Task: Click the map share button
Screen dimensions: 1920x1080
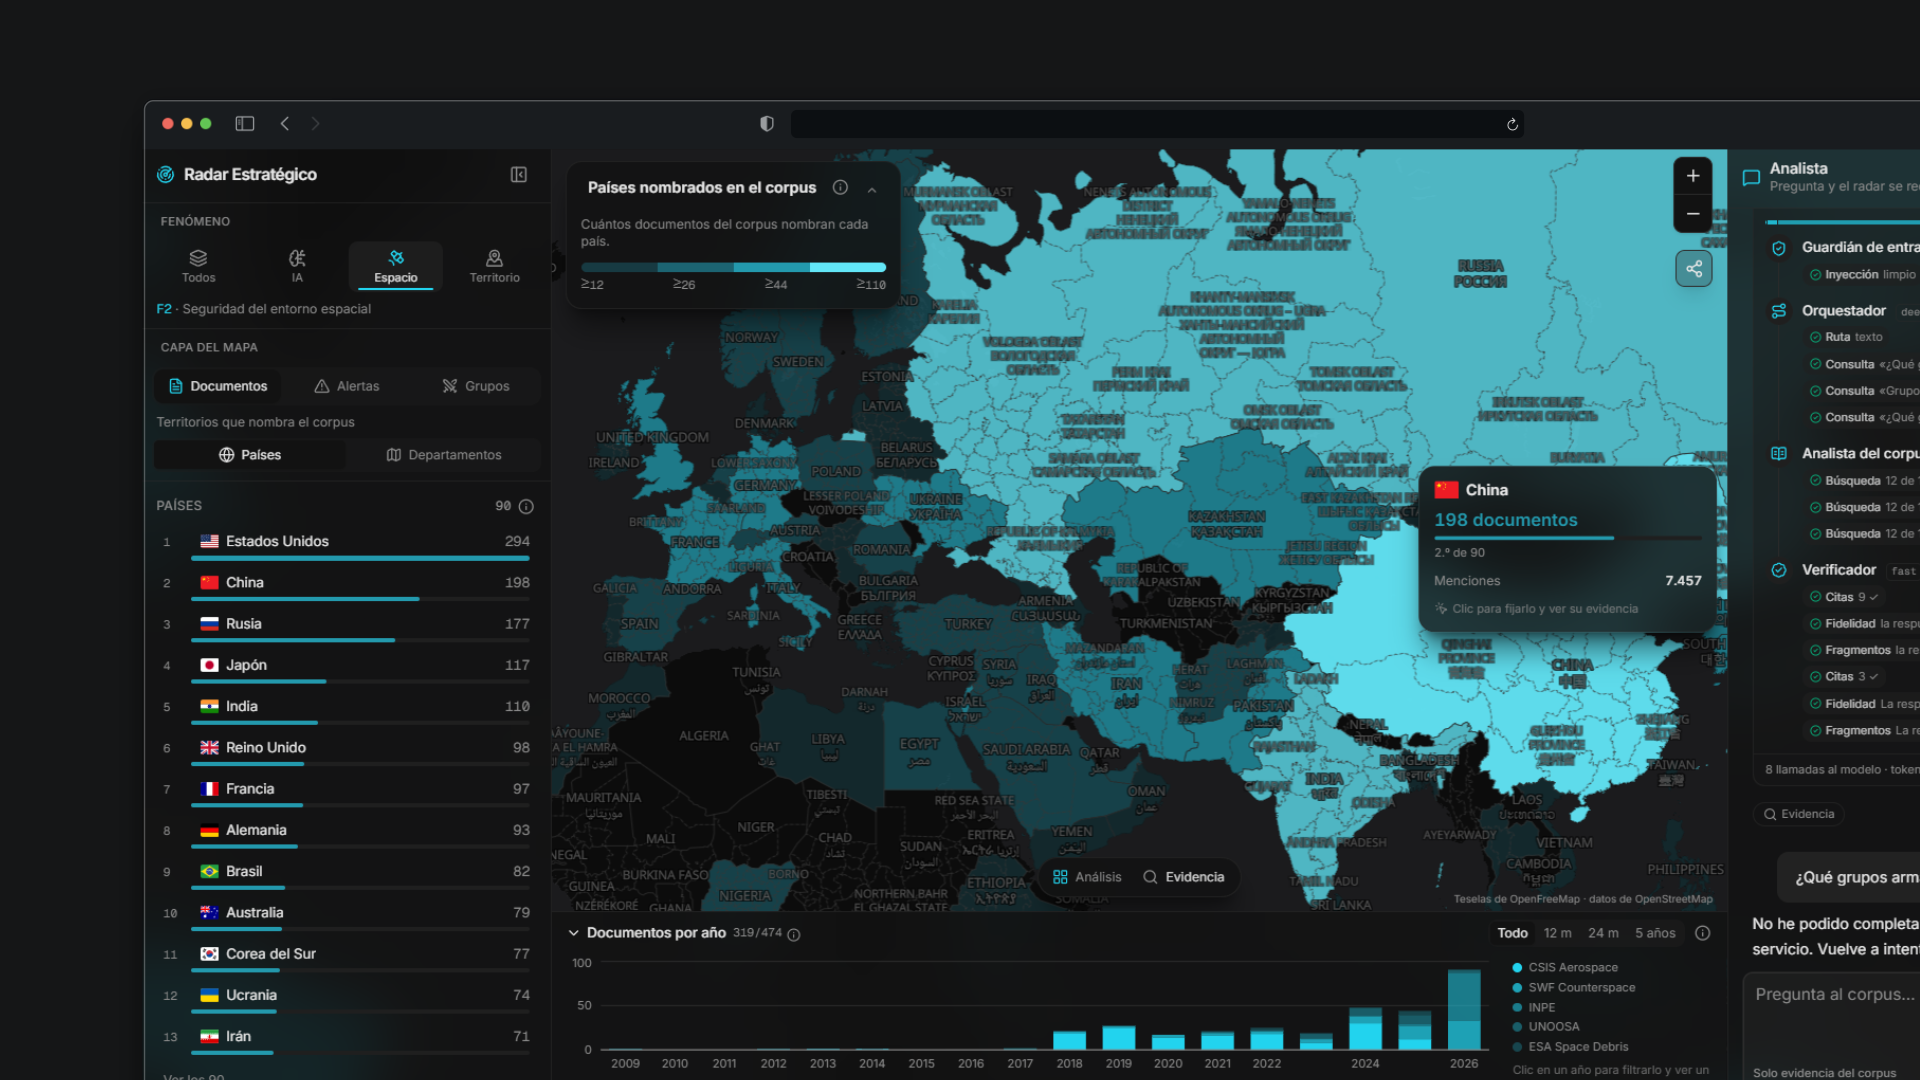Action: pyautogui.click(x=1694, y=269)
